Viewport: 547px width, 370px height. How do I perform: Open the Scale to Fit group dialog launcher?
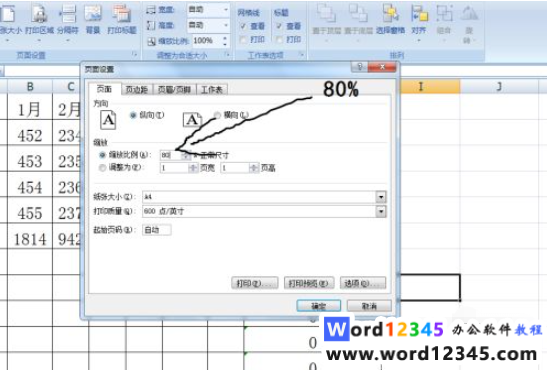point(227,54)
